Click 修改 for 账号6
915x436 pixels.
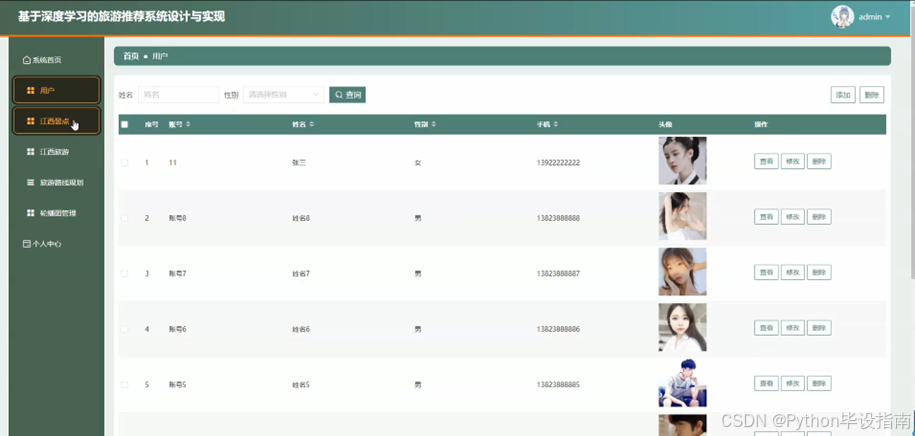792,327
